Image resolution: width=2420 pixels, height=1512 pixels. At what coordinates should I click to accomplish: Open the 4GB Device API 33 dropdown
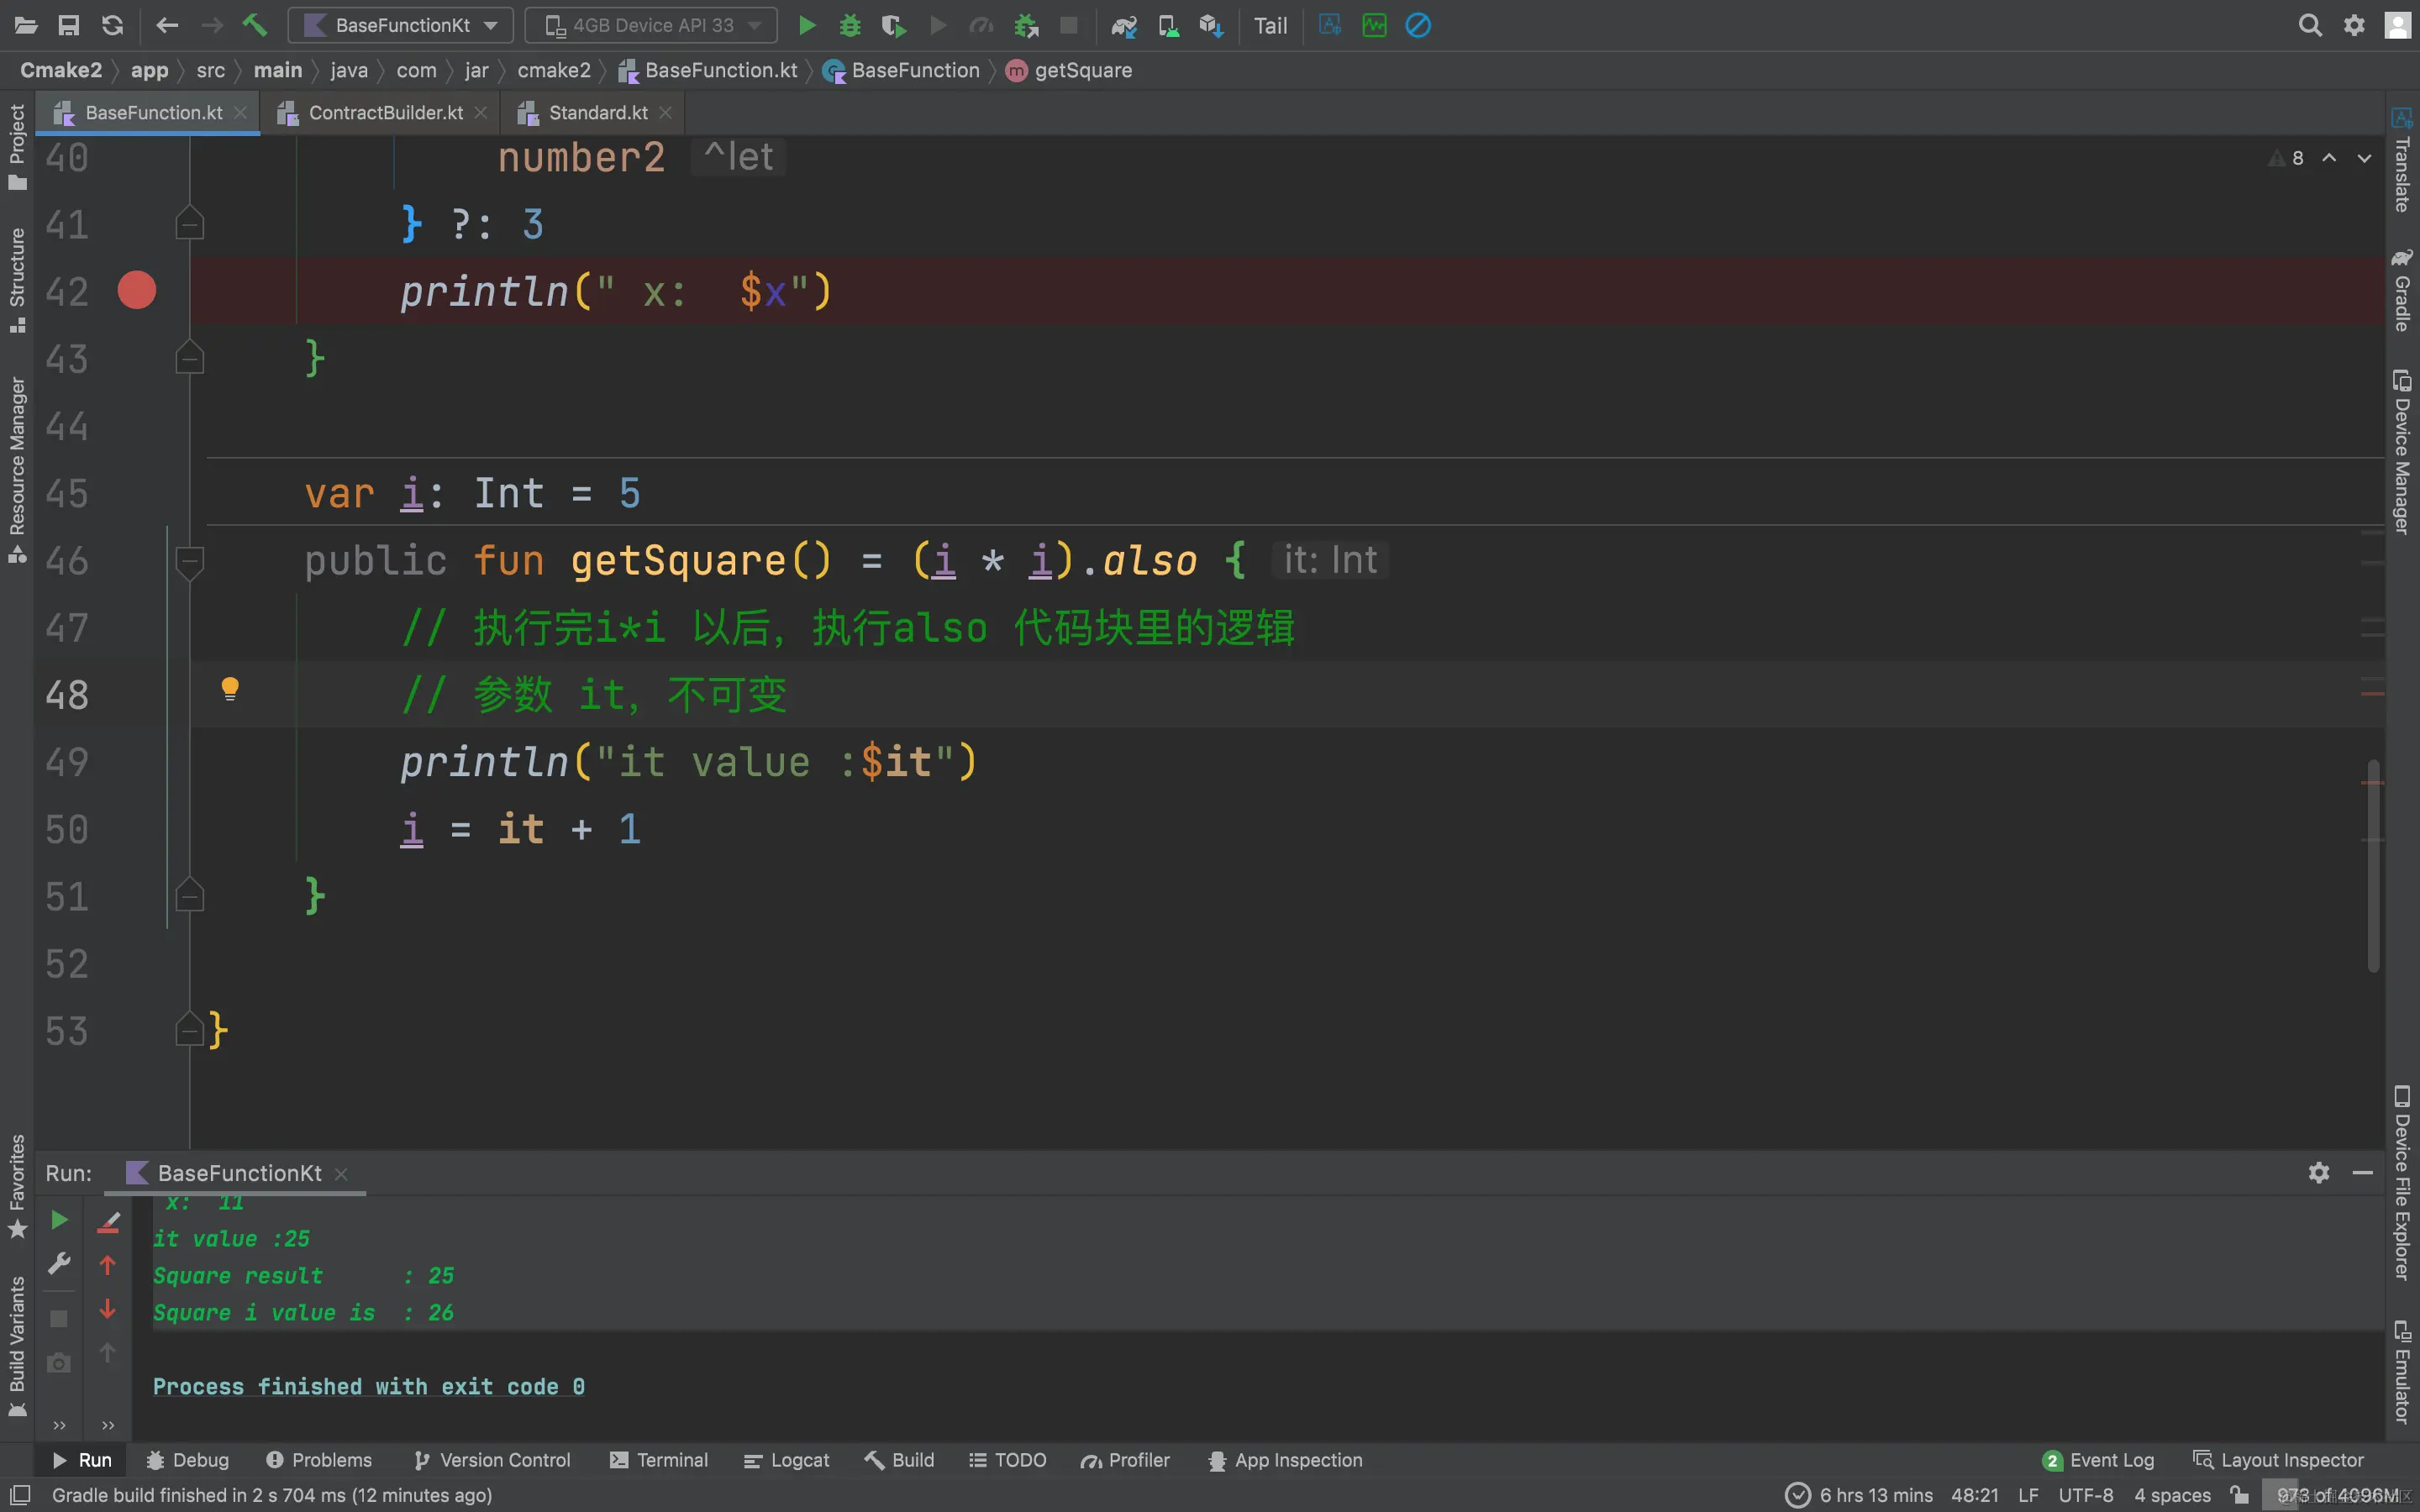pyautogui.click(x=651, y=25)
